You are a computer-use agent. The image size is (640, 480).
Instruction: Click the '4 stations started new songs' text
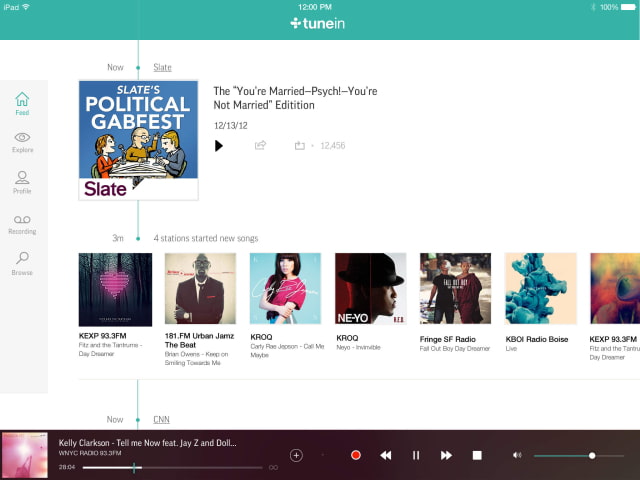[206, 238]
